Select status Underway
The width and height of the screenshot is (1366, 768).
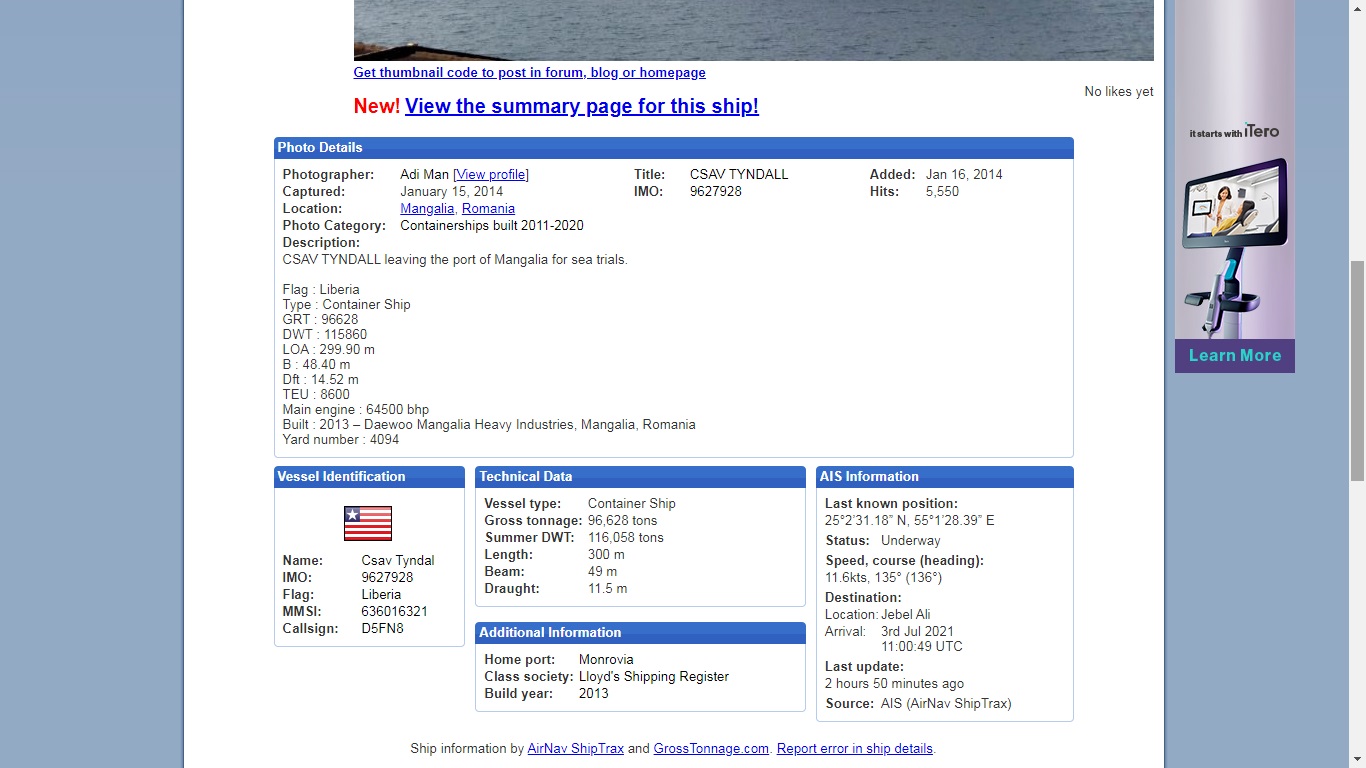(911, 541)
